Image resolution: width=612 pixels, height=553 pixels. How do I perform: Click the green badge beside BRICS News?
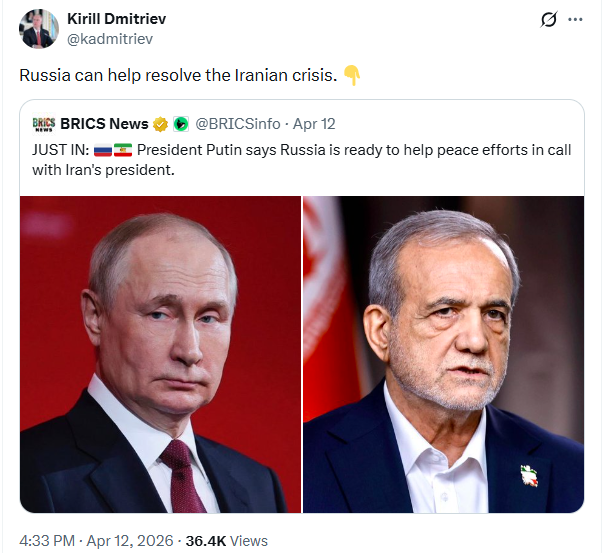[180, 124]
